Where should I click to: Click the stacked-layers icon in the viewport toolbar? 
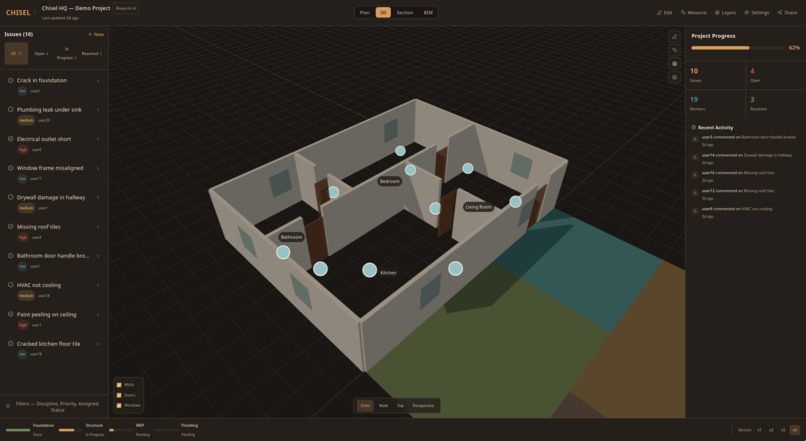click(674, 78)
